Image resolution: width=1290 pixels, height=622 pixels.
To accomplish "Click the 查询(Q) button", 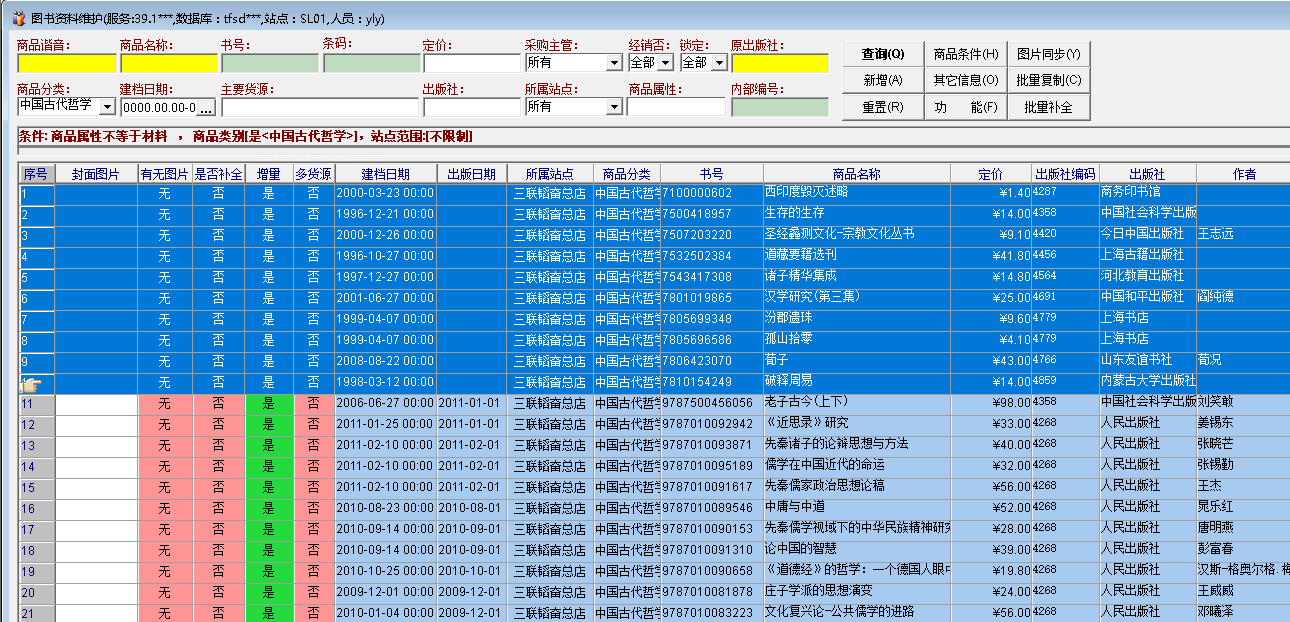I will (882, 54).
